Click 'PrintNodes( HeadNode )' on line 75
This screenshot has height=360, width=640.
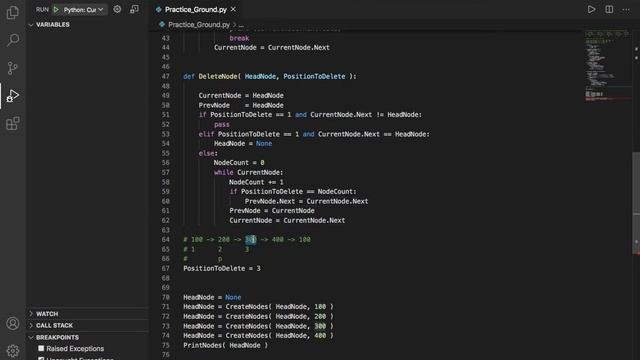point(225,345)
